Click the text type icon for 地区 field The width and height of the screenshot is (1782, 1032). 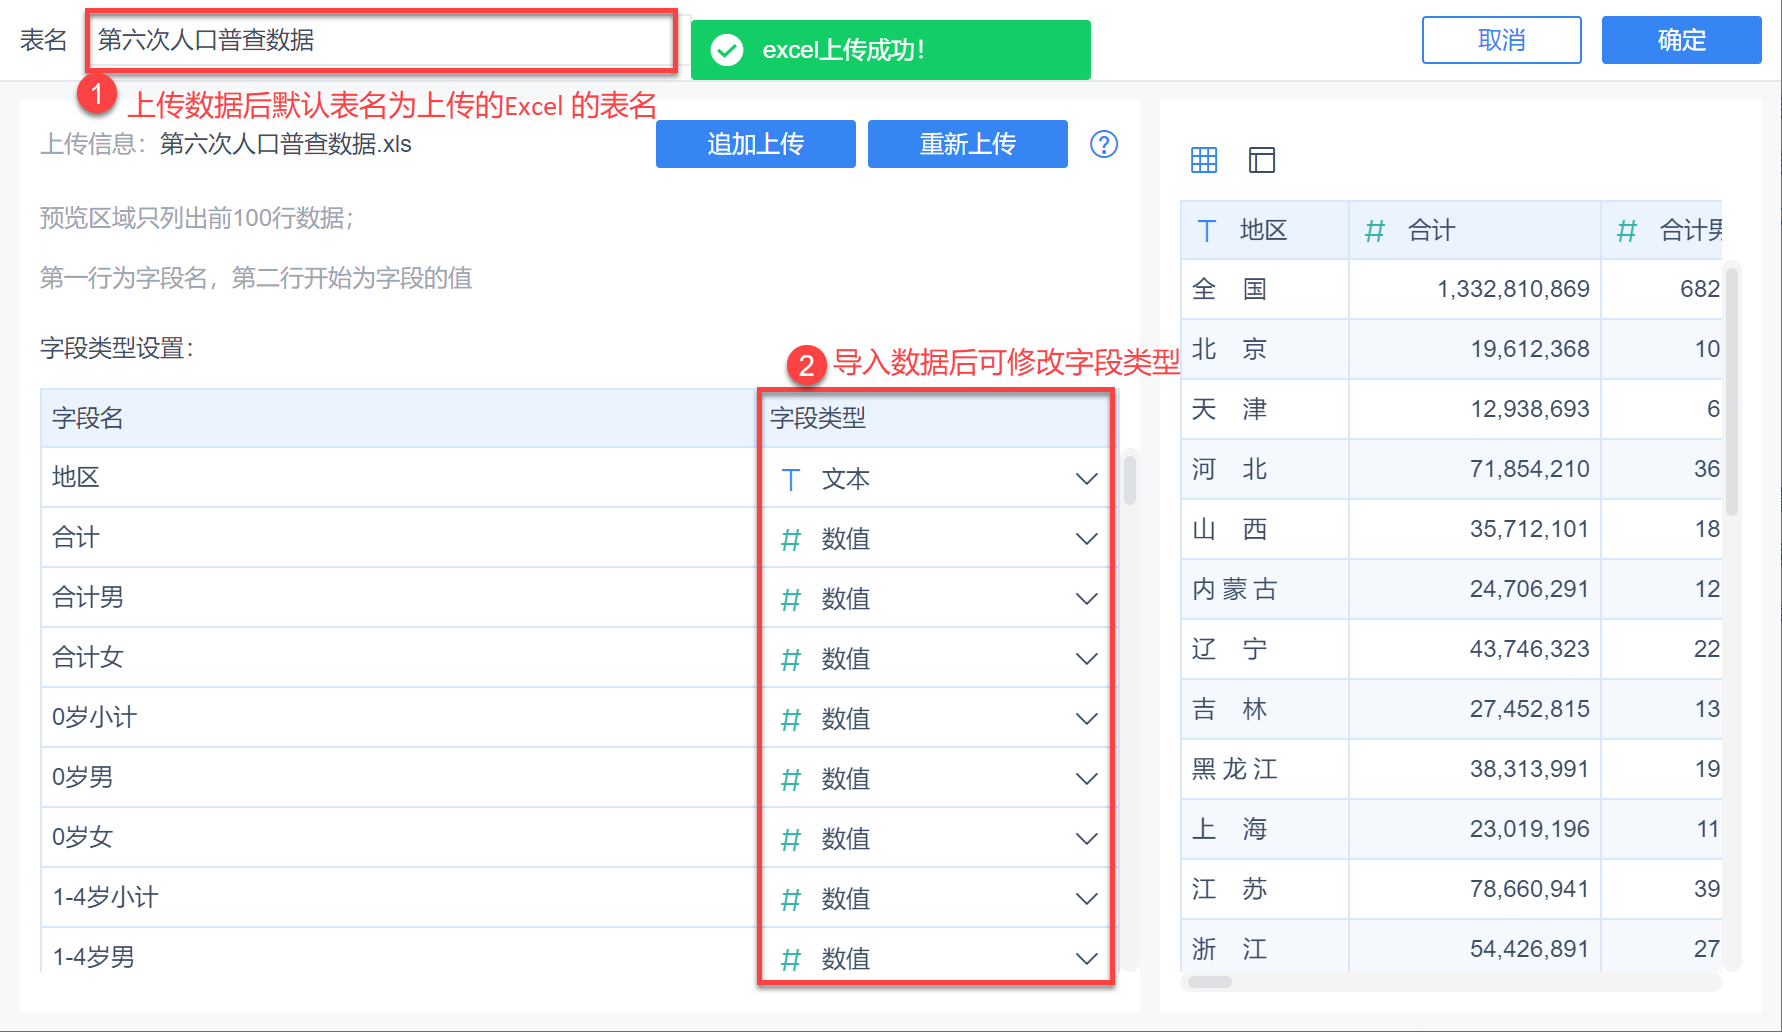(791, 480)
